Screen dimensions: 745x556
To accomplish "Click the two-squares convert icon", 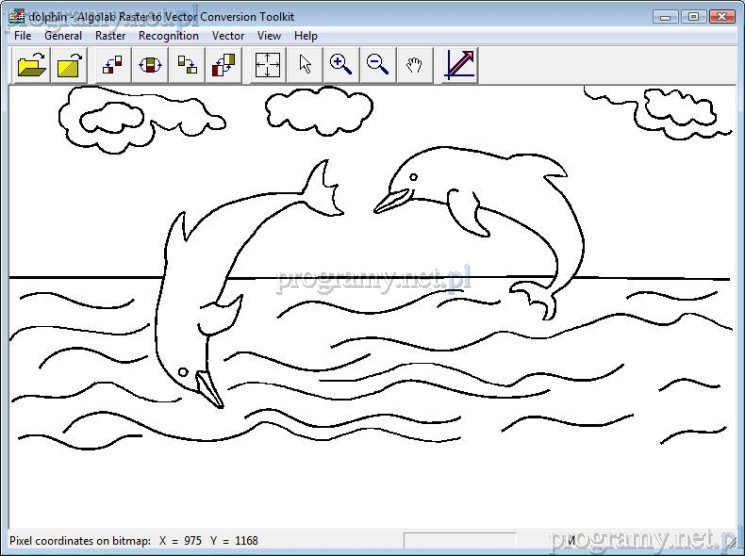I will coord(187,65).
